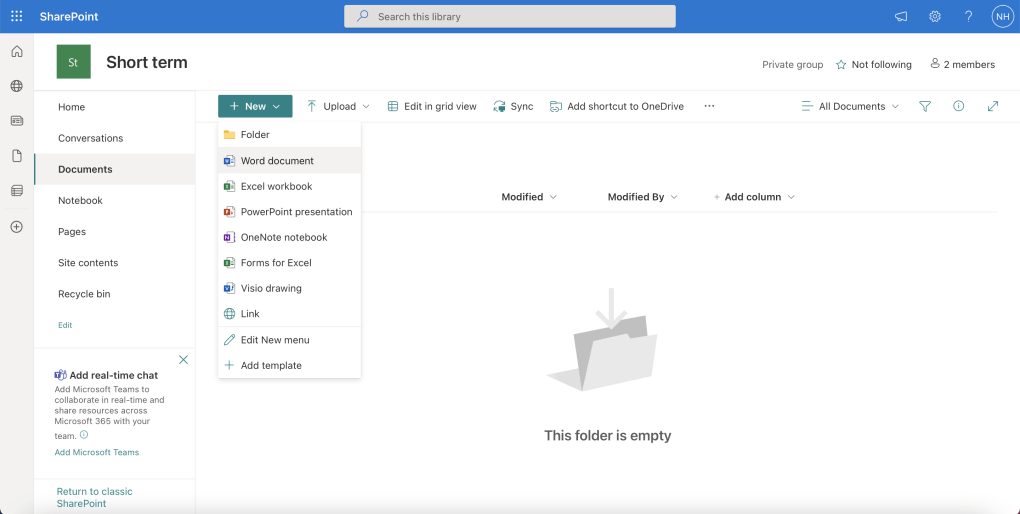Screen dimensions: 1020x514
Task: Choose Forms for Excel menu entry
Action: pos(289,263)
